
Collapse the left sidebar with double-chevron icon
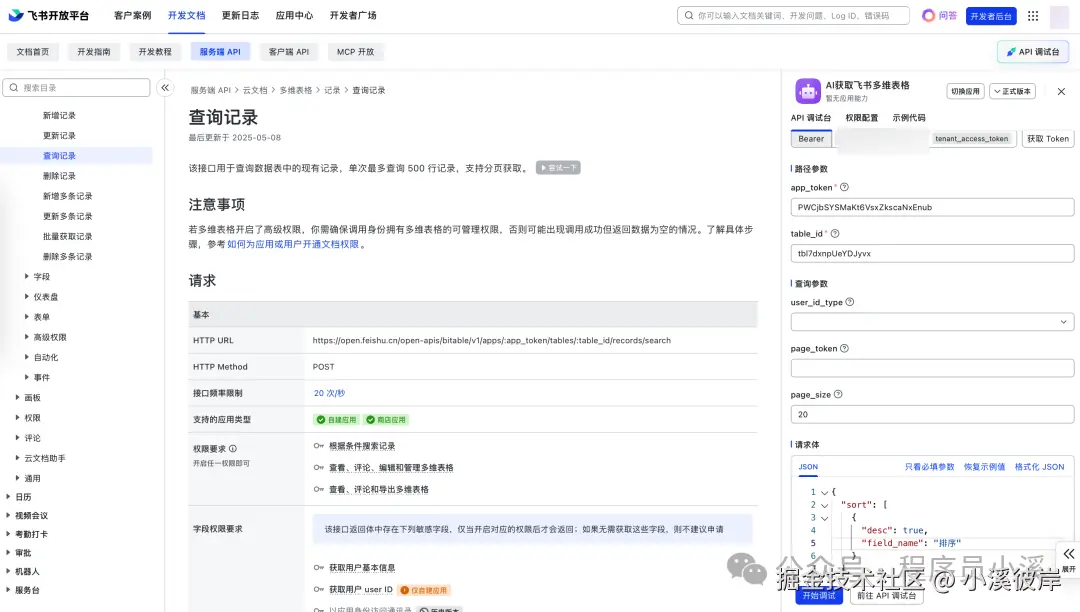point(165,87)
